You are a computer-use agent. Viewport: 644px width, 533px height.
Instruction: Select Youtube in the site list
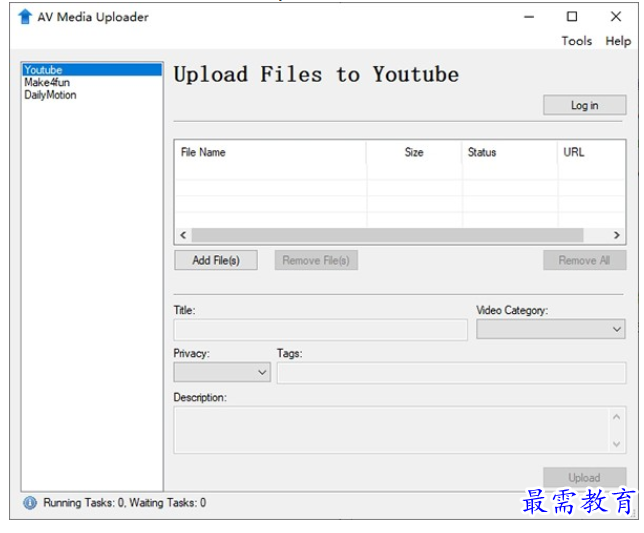coord(92,70)
